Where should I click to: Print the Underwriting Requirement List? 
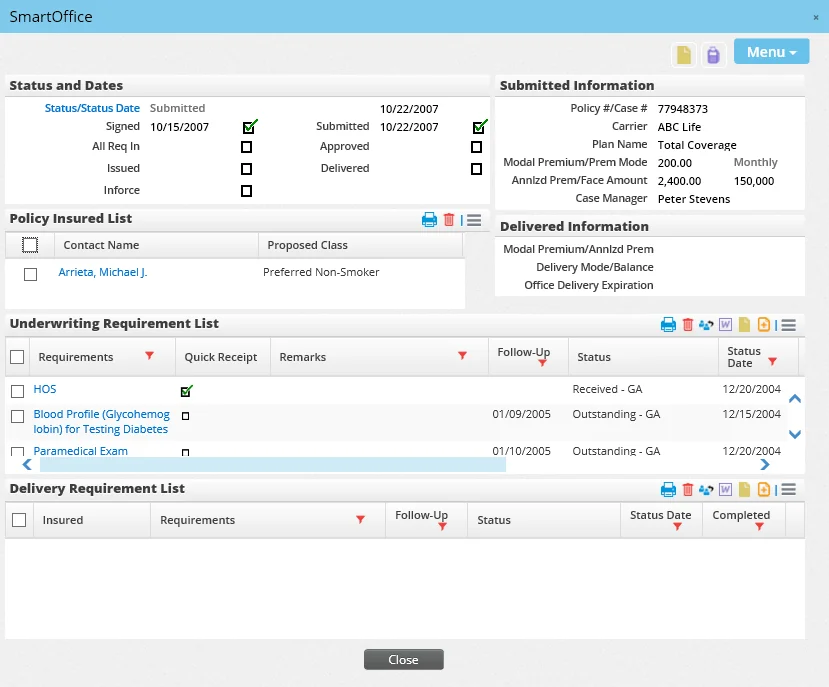pyautogui.click(x=668, y=325)
